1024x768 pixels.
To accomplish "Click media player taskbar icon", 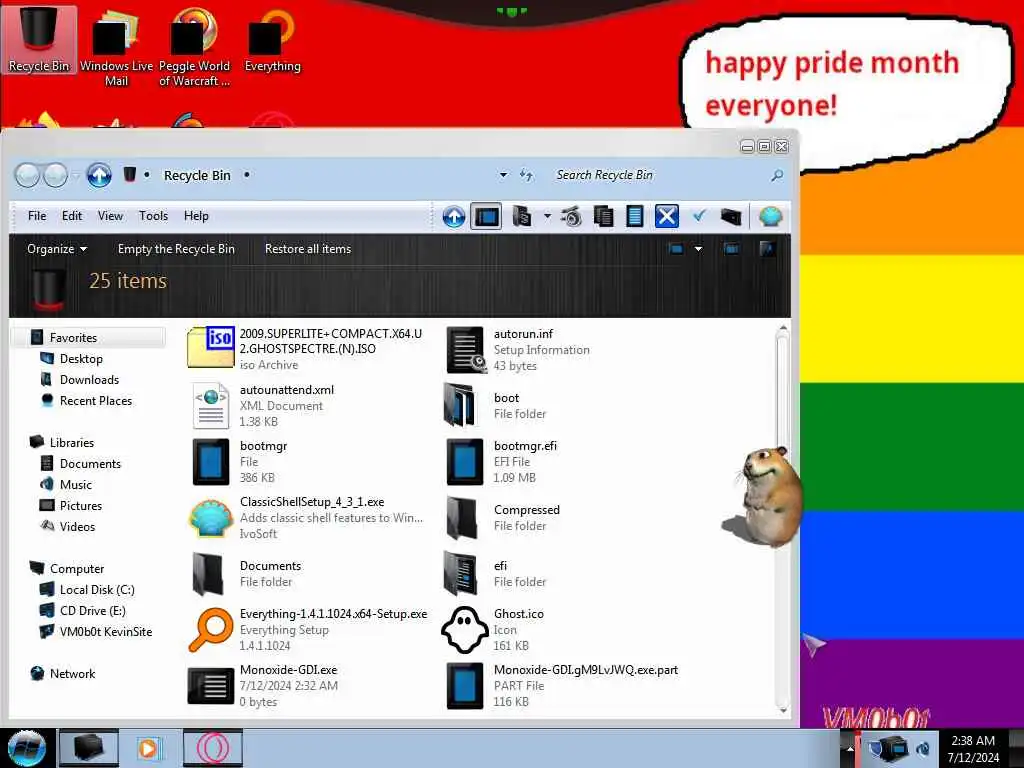I will pos(148,748).
